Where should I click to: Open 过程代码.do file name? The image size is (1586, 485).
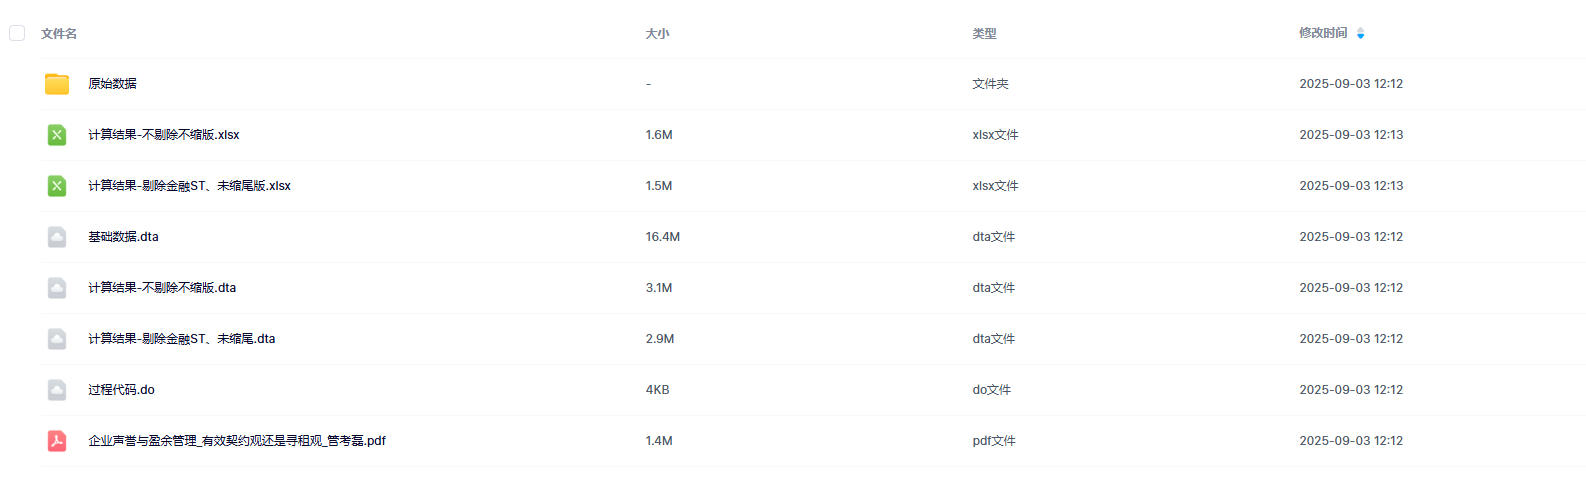(x=121, y=390)
